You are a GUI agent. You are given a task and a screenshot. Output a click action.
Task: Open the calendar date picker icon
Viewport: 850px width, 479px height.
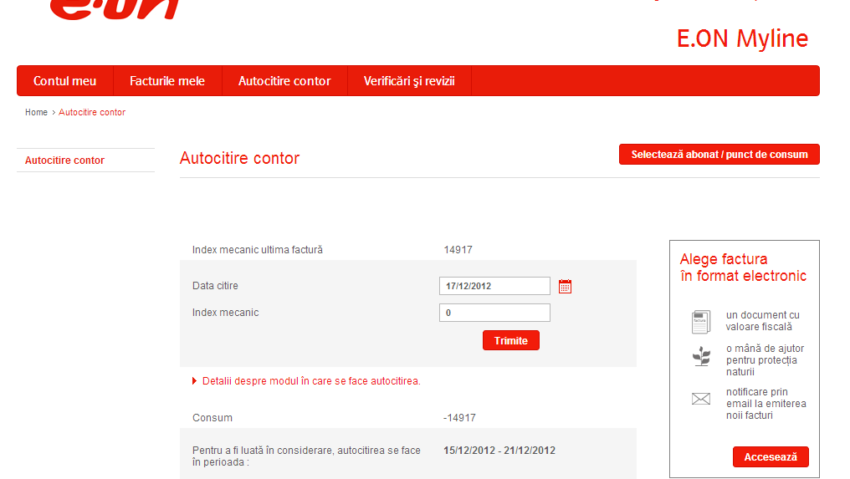565,286
